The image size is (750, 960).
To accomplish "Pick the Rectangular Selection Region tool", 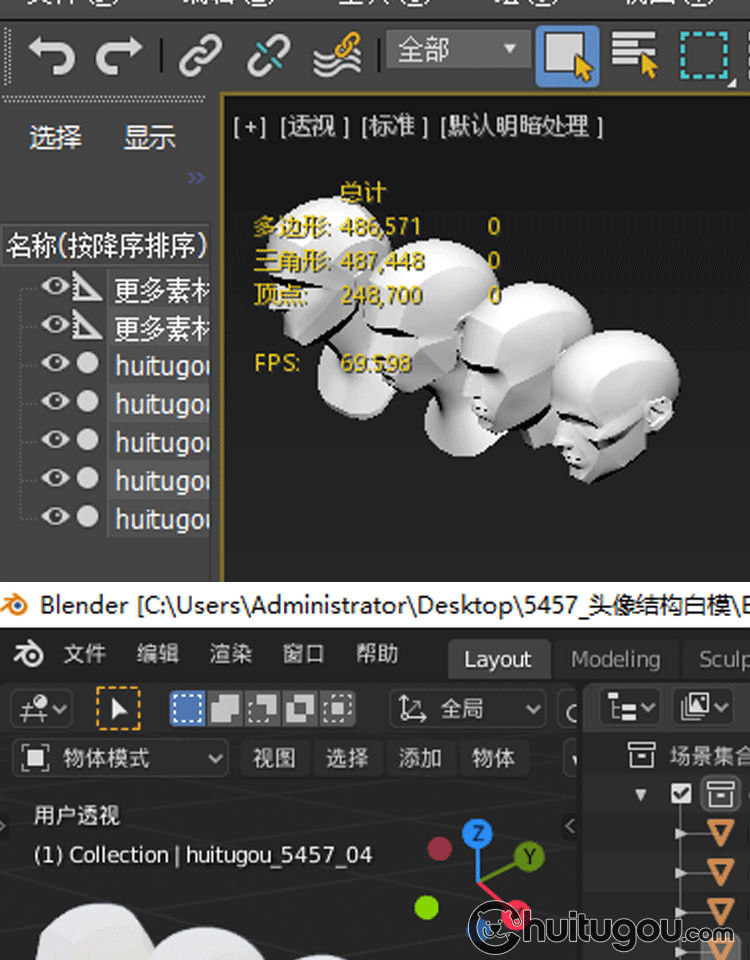I will (x=705, y=56).
